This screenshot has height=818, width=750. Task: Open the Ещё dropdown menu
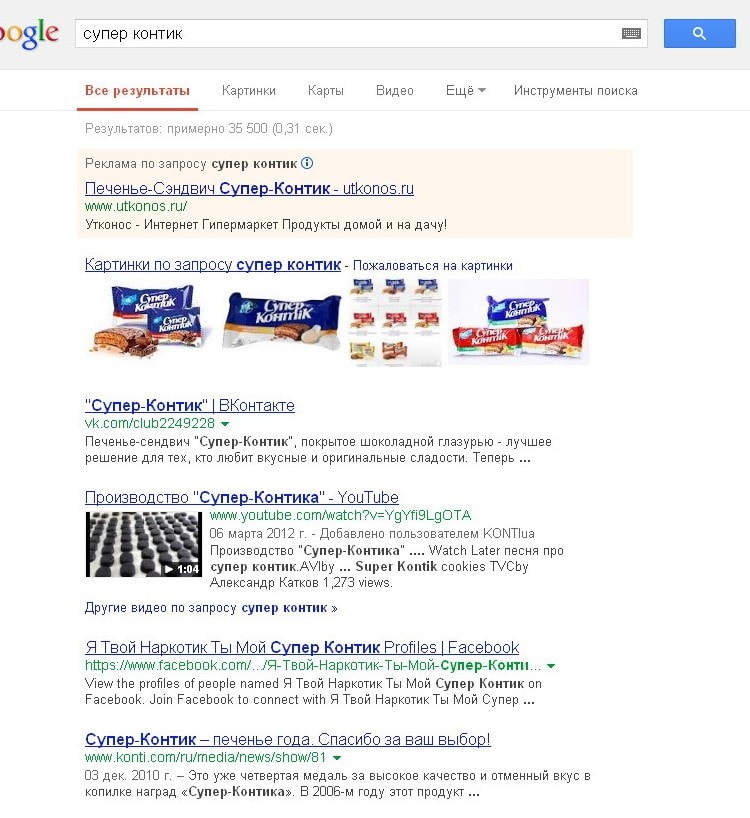tap(465, 90)
